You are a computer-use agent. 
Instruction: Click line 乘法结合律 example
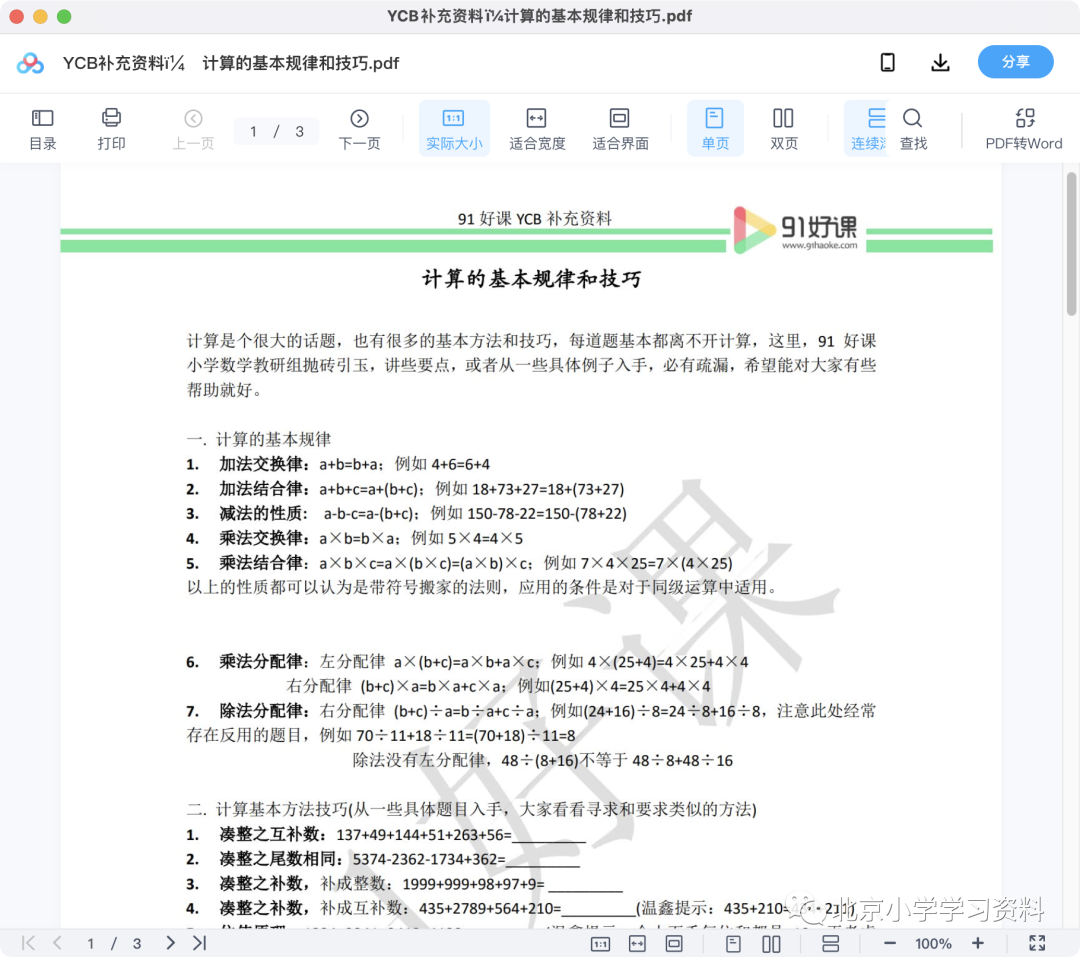[459, 564]
